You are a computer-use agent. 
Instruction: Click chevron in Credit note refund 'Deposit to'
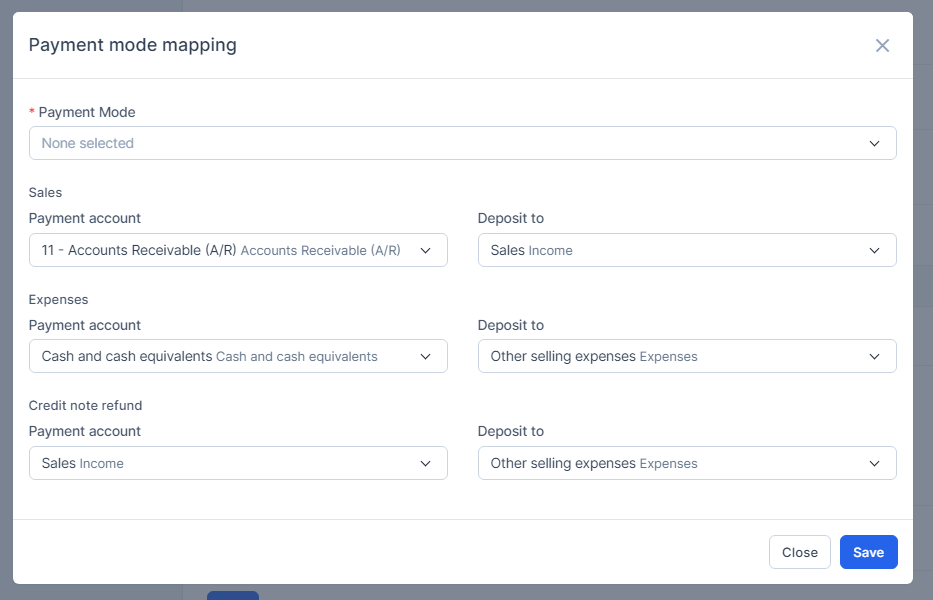(874, 463)
